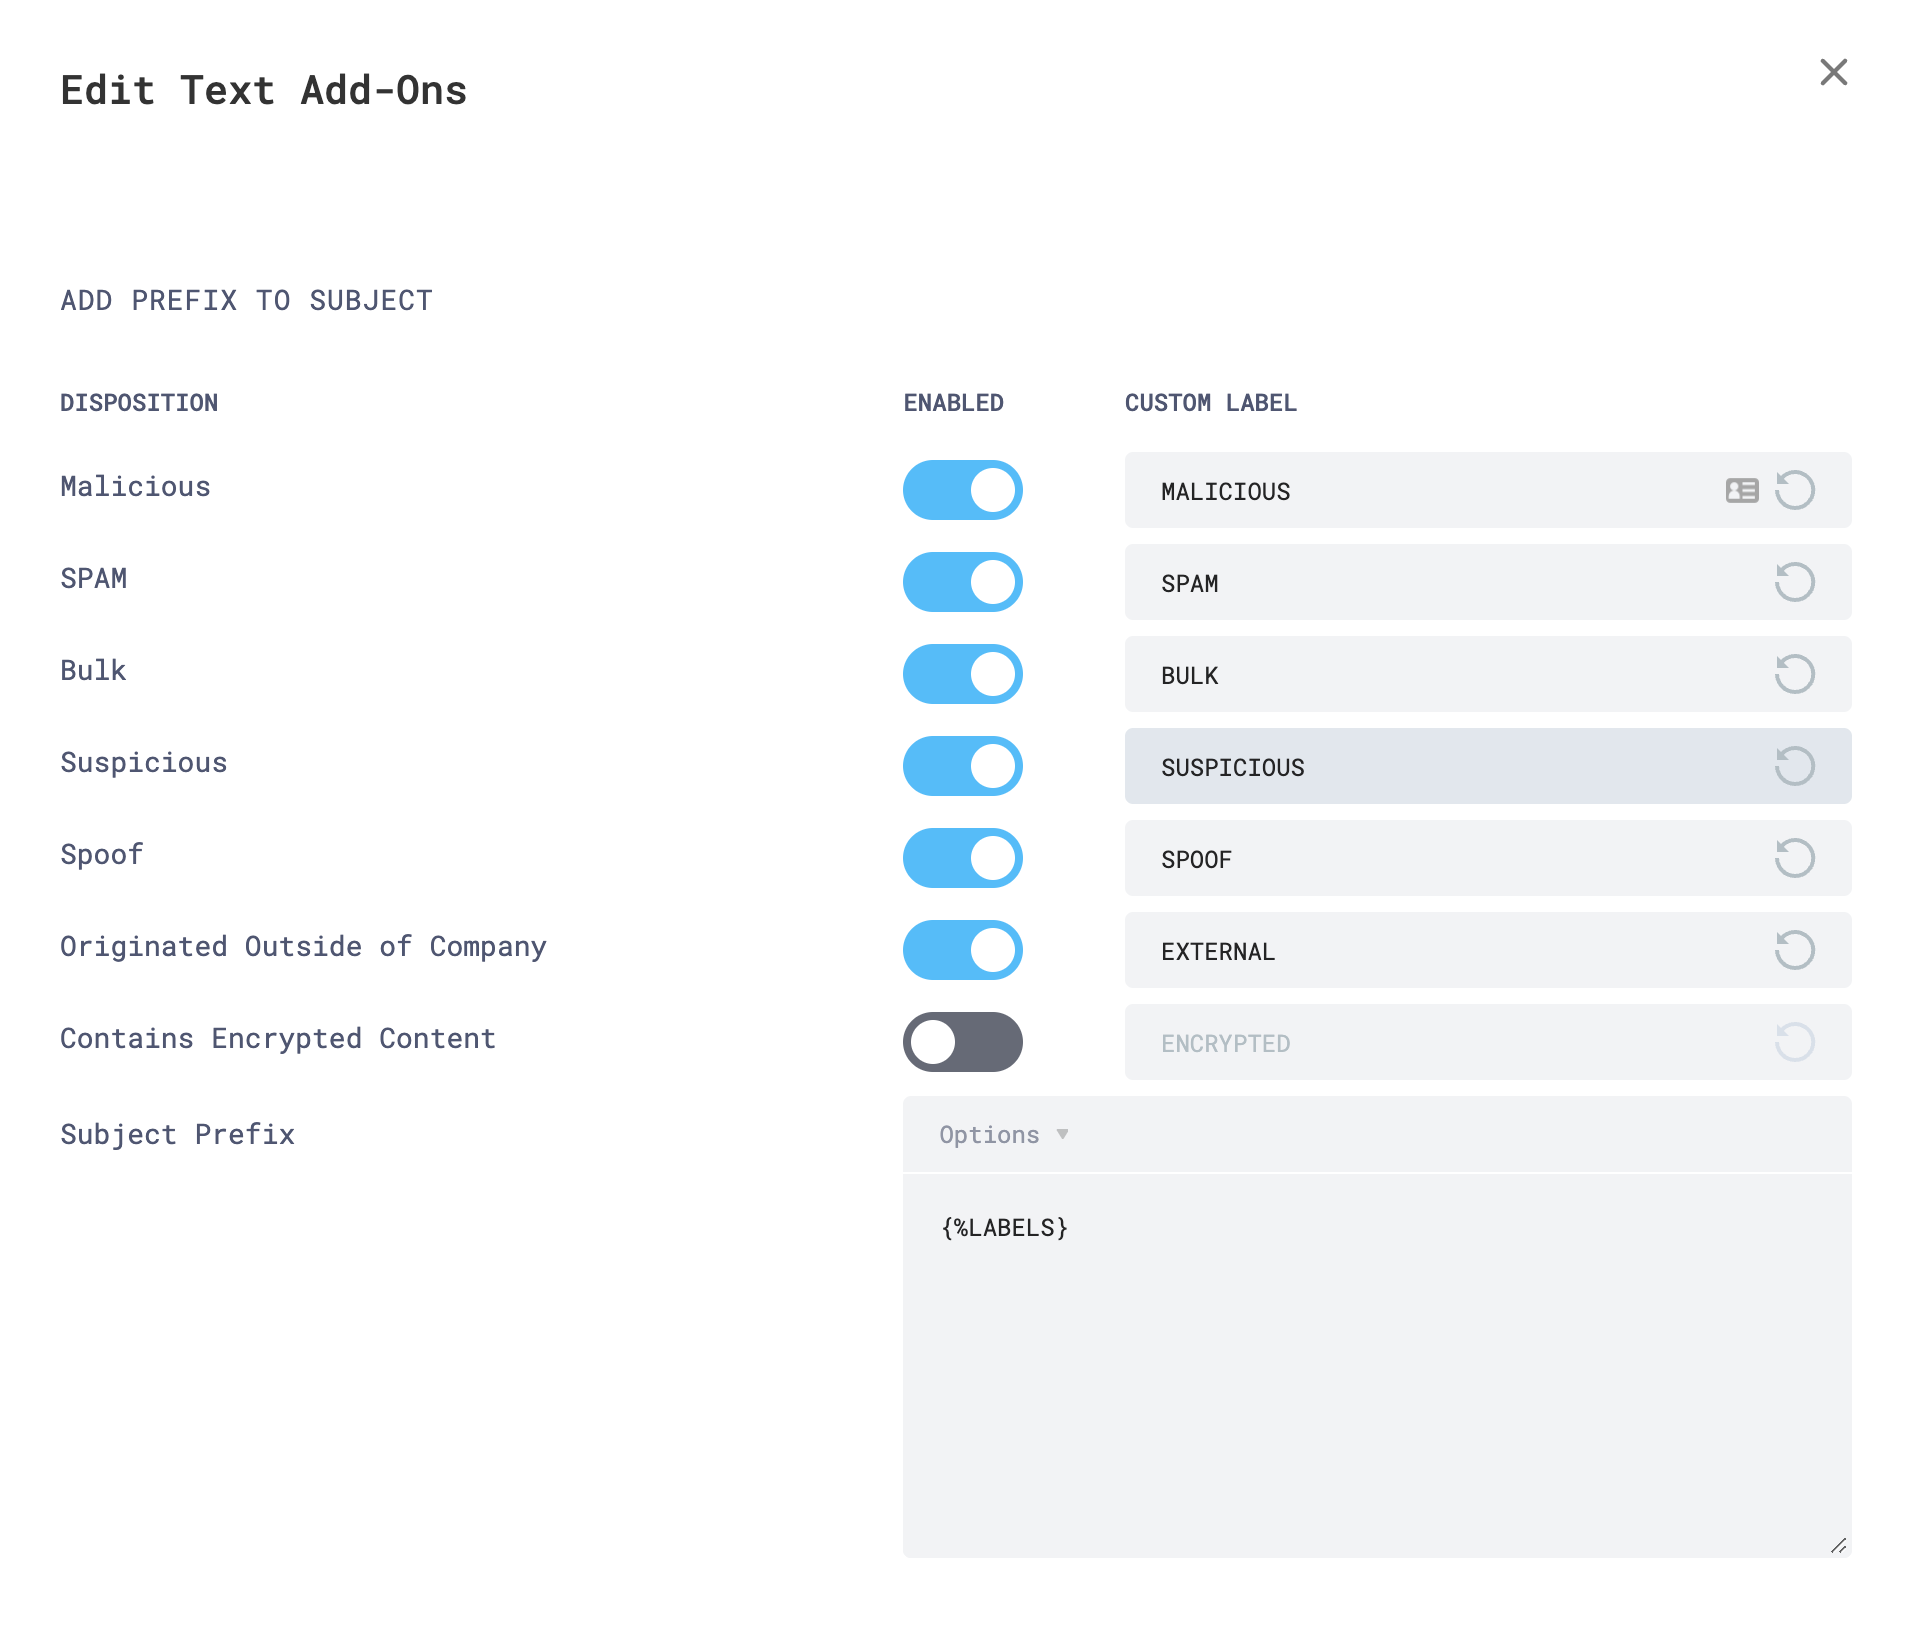Screen dimensions: 1908x1650
Task: Reset the SPOOF custom label
Action: tap(1795, 858)
